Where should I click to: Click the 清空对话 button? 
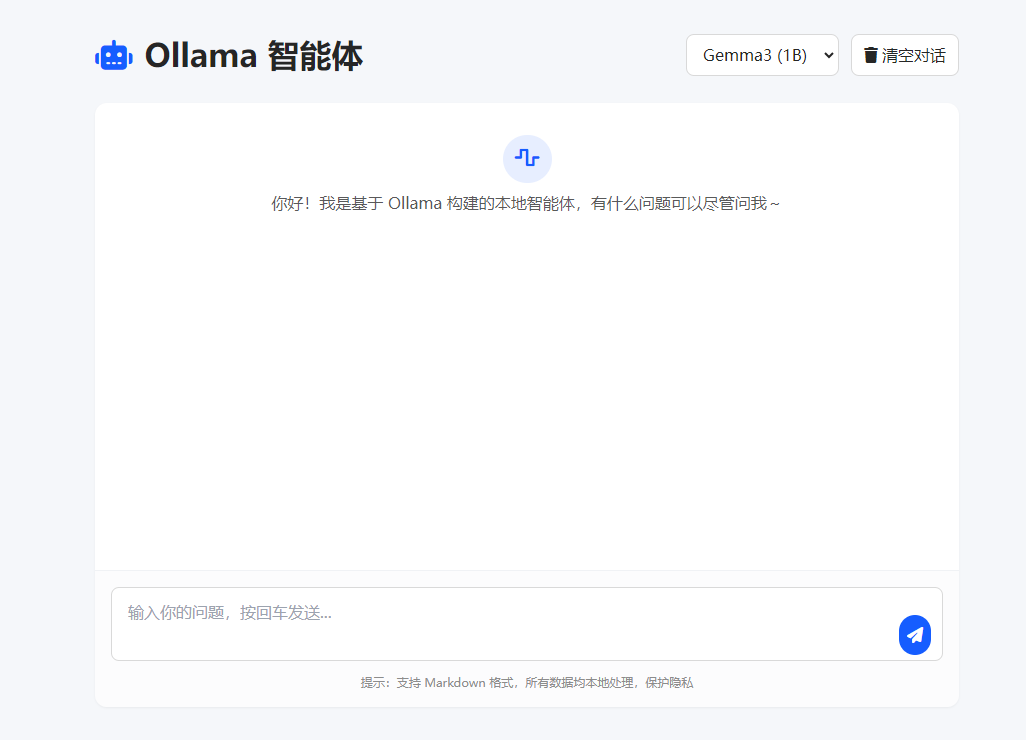click(x=904, y=55)
